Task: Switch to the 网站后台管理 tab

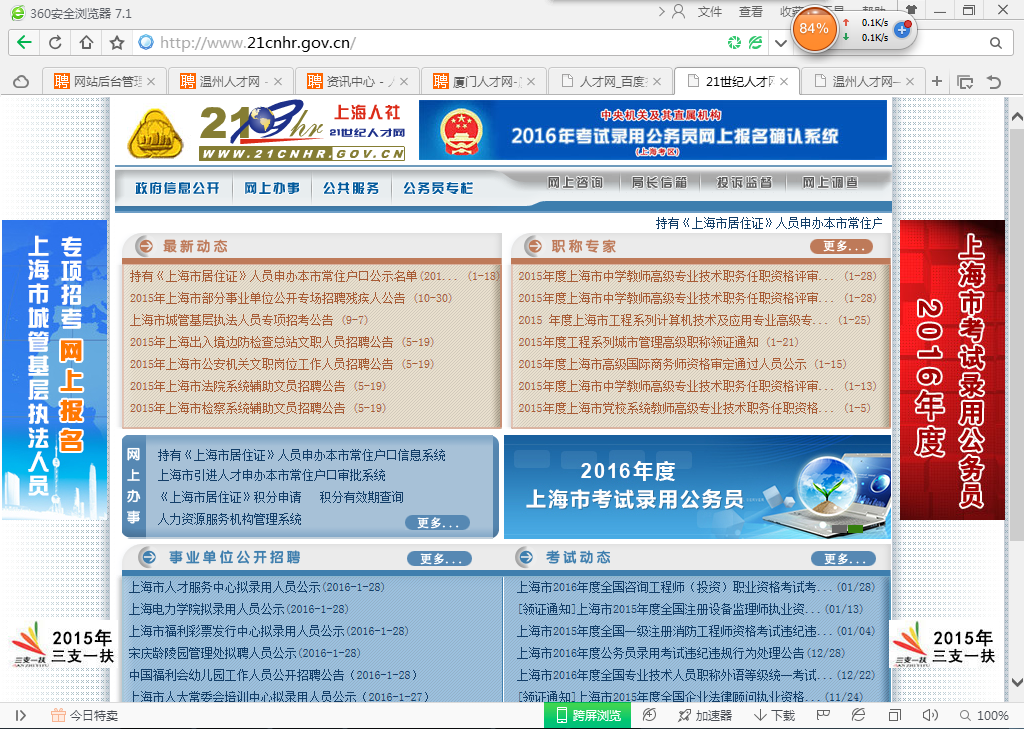Action: coord(103,82)
